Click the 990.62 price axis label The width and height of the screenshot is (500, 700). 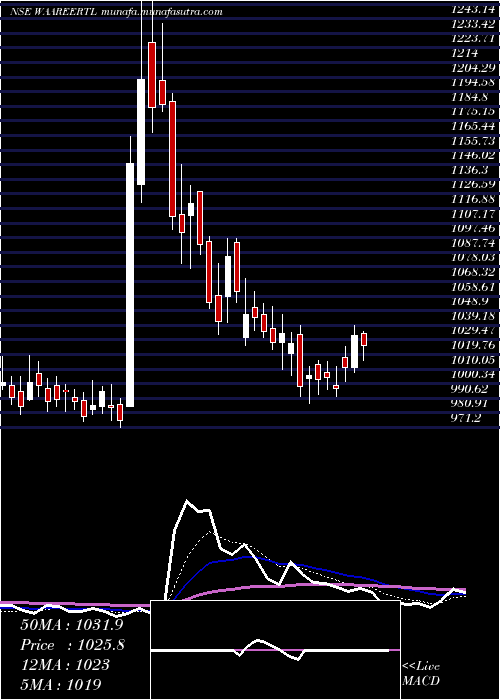pyautogui.click(x=470, y=389)
